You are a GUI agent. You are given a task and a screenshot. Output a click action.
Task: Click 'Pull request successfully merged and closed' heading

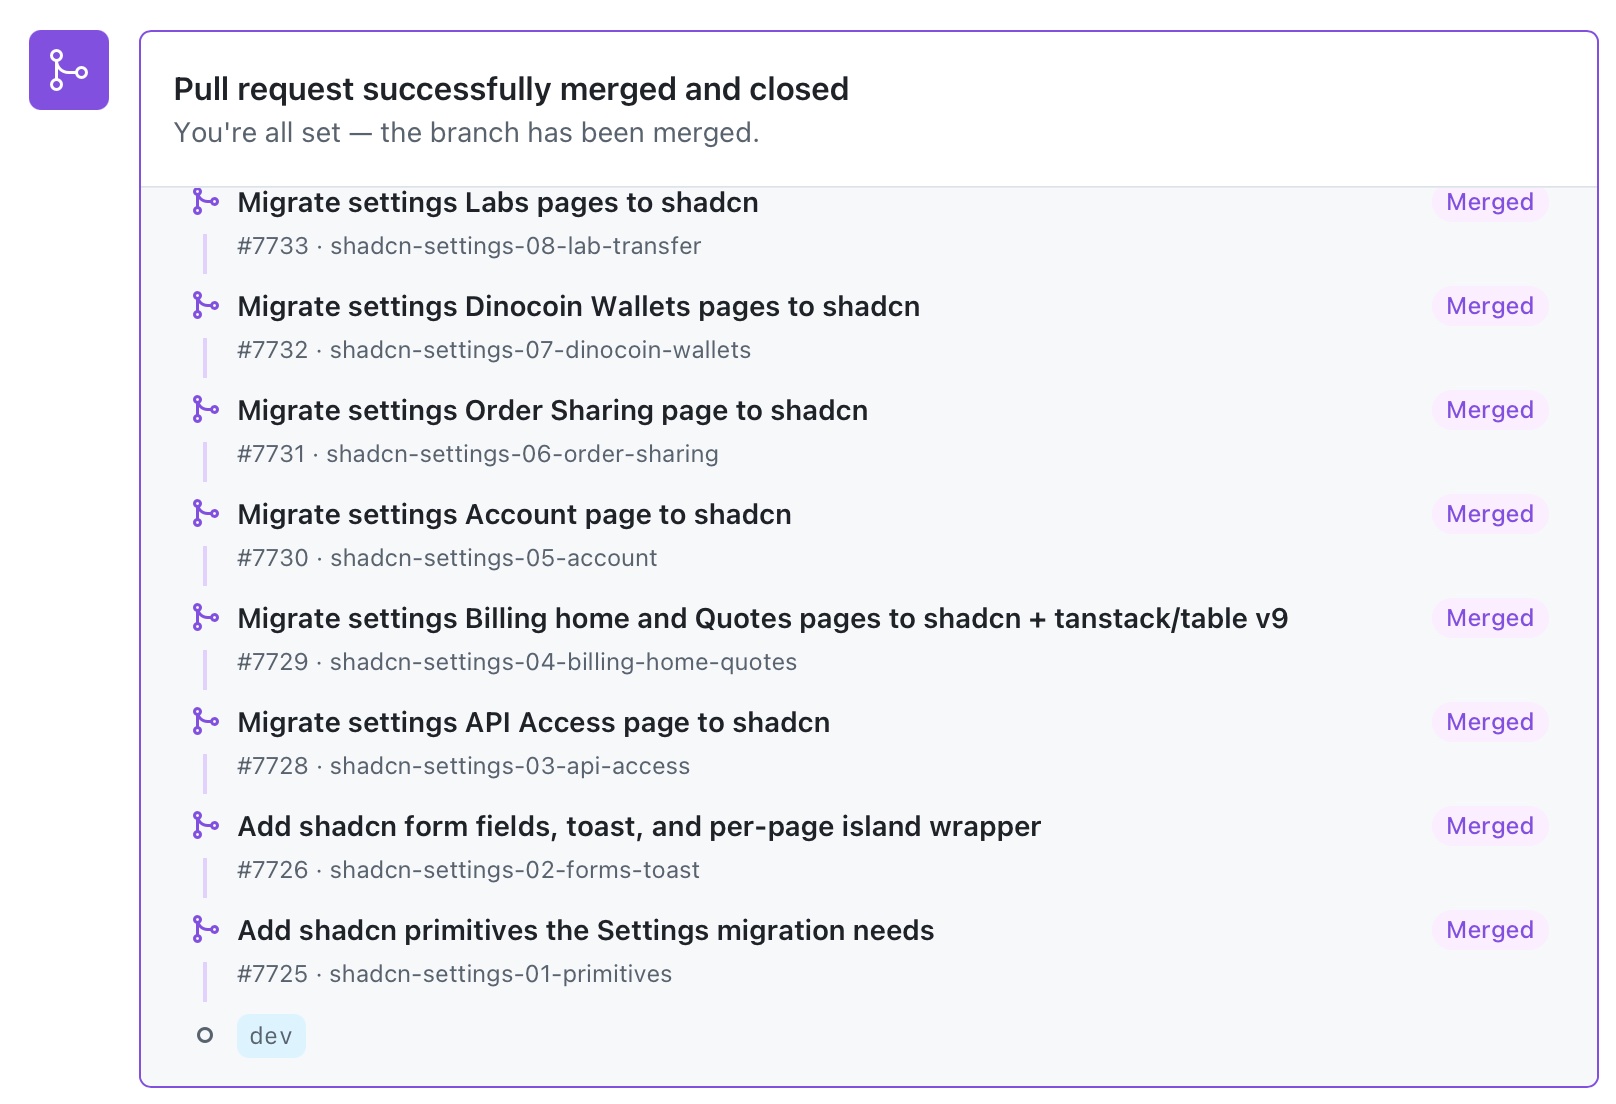[511, 89]
